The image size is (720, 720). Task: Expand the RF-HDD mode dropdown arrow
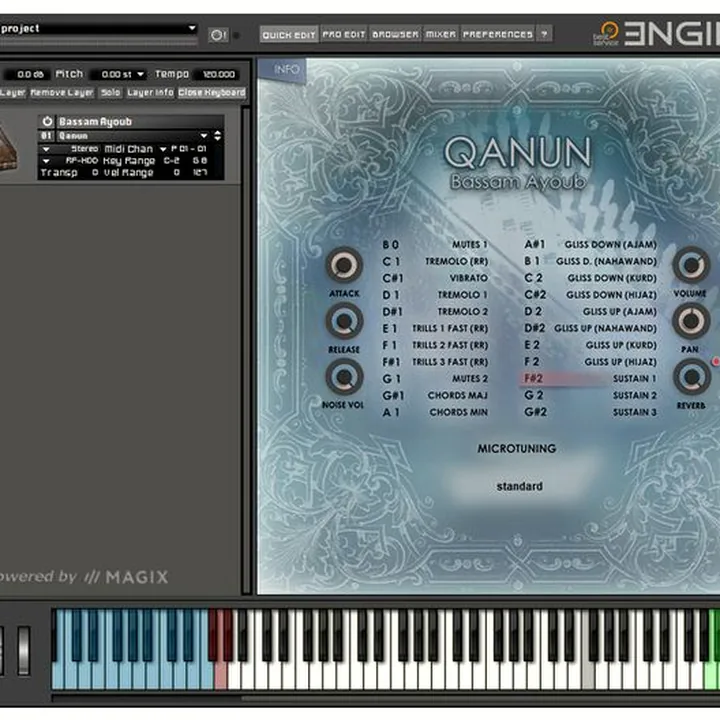pos(45,161)
